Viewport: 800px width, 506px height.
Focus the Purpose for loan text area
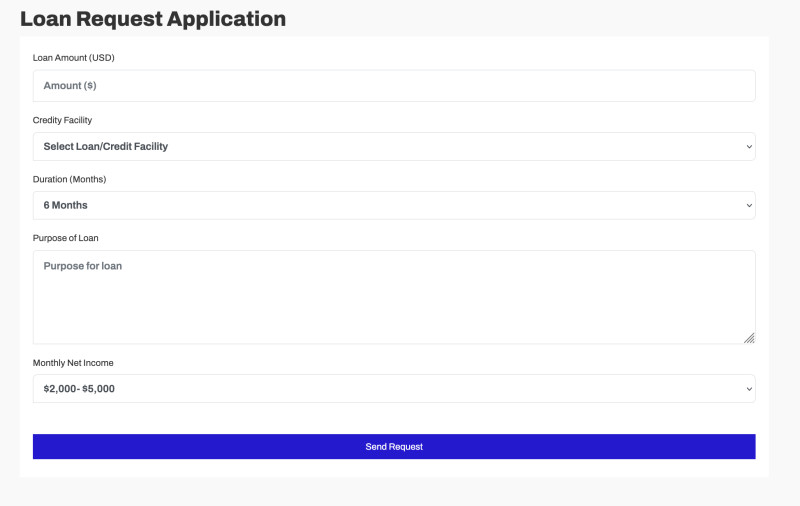(394, 297)
